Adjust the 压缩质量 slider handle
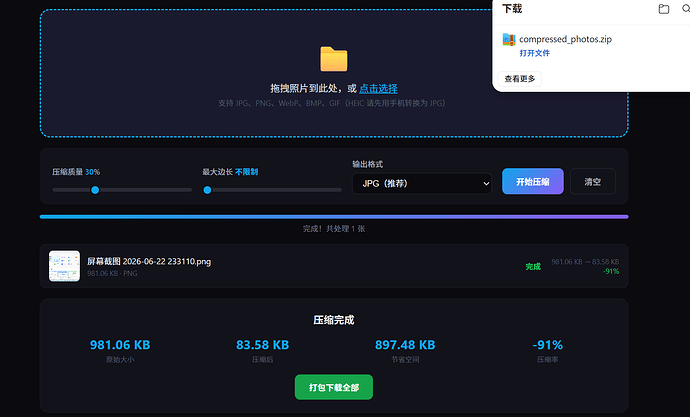This screenshot has width=690, height=417. (x=95, y=190)
